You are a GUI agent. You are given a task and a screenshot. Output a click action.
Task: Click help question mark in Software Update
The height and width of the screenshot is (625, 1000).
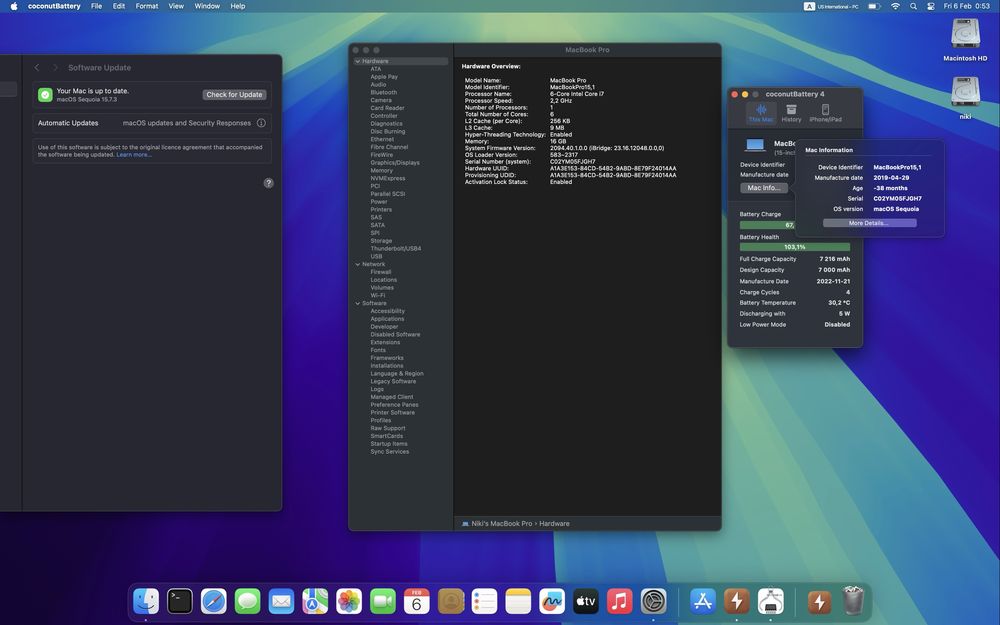(268, 183)
